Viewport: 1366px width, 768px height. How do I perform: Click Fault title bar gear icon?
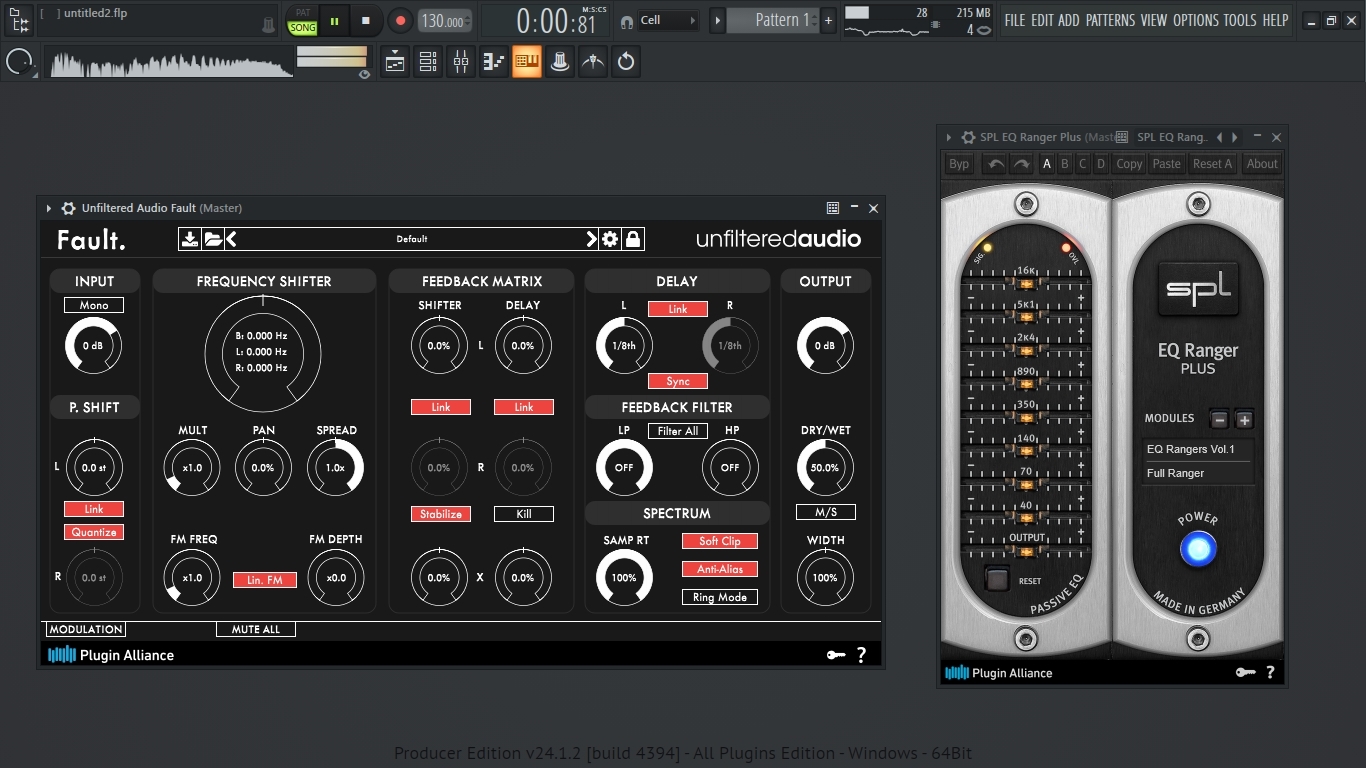[x=68, y=208]
